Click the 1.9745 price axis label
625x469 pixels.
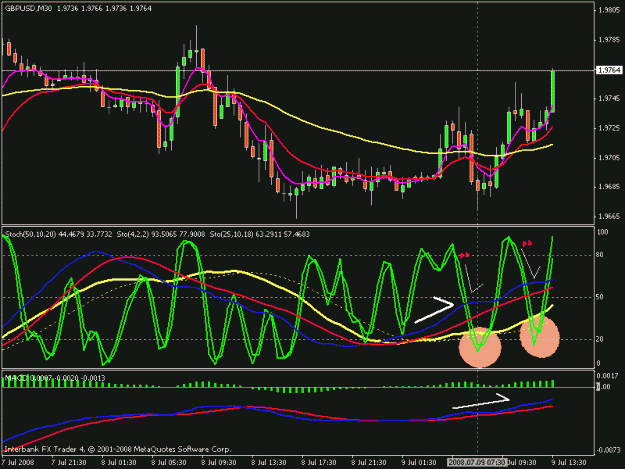(x=609, y=98)
